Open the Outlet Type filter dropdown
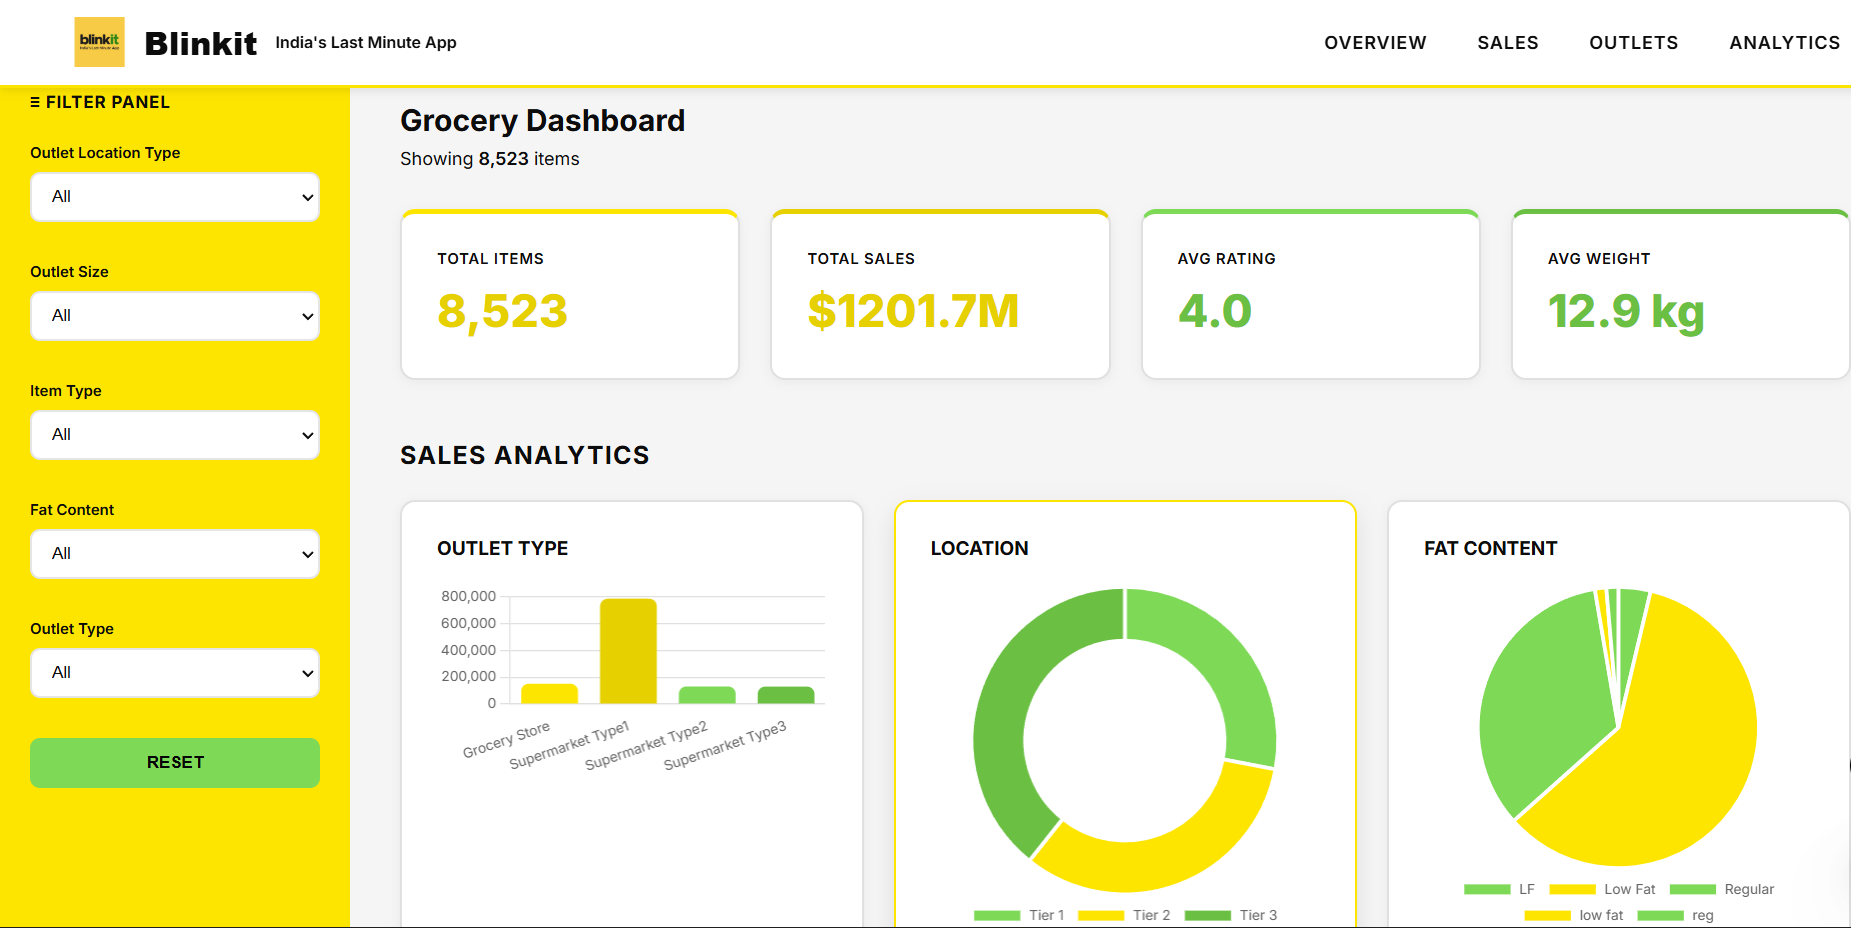Screen dimensions: 1851x928 click(x=175, y=673)
